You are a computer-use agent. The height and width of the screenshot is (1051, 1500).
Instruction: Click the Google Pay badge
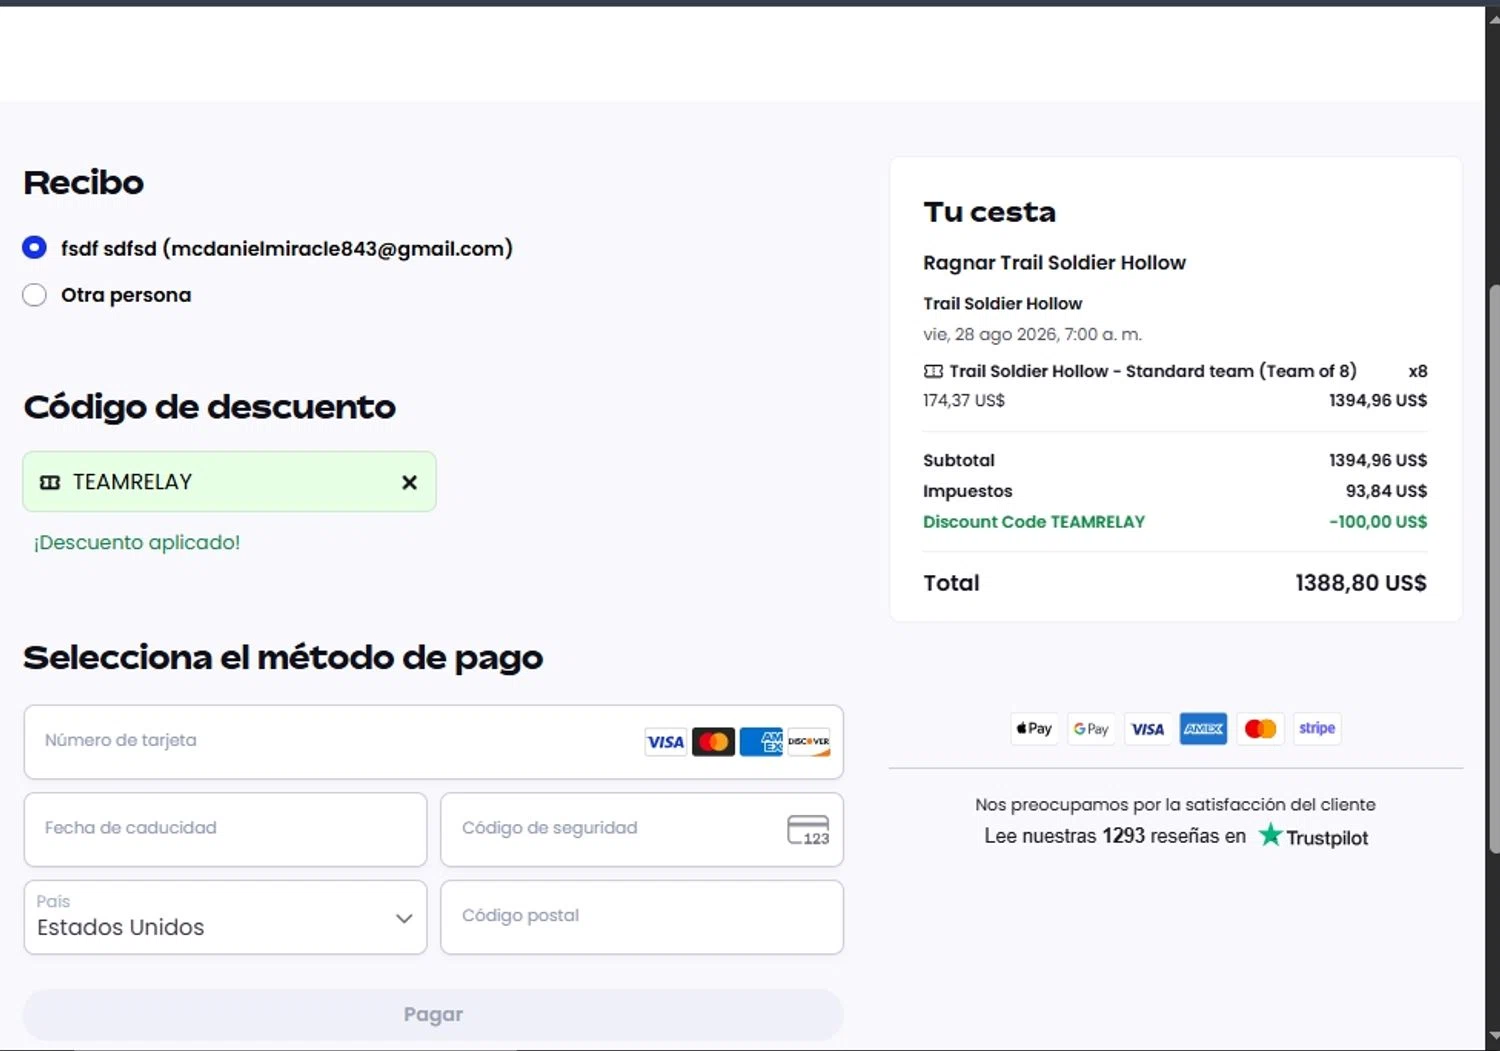[1091, 729]
